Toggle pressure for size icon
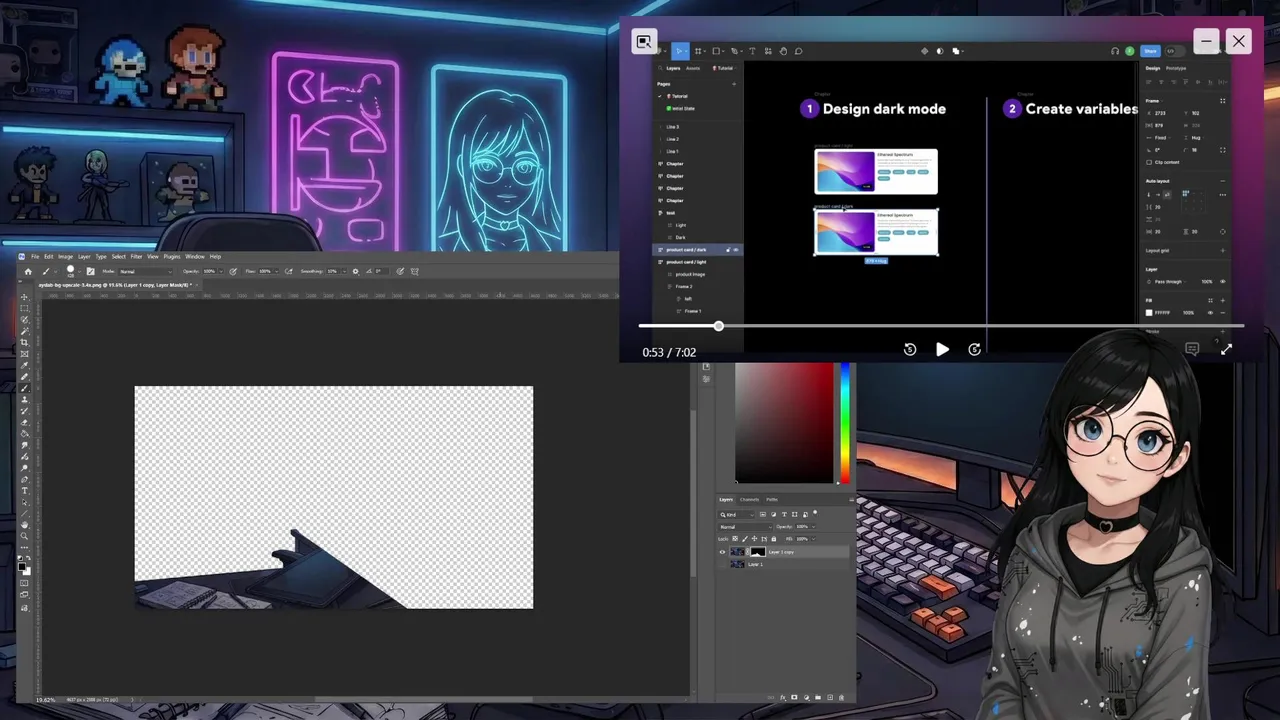The height and width of the screenshot is (720, 1280). (x=400, y=272)
